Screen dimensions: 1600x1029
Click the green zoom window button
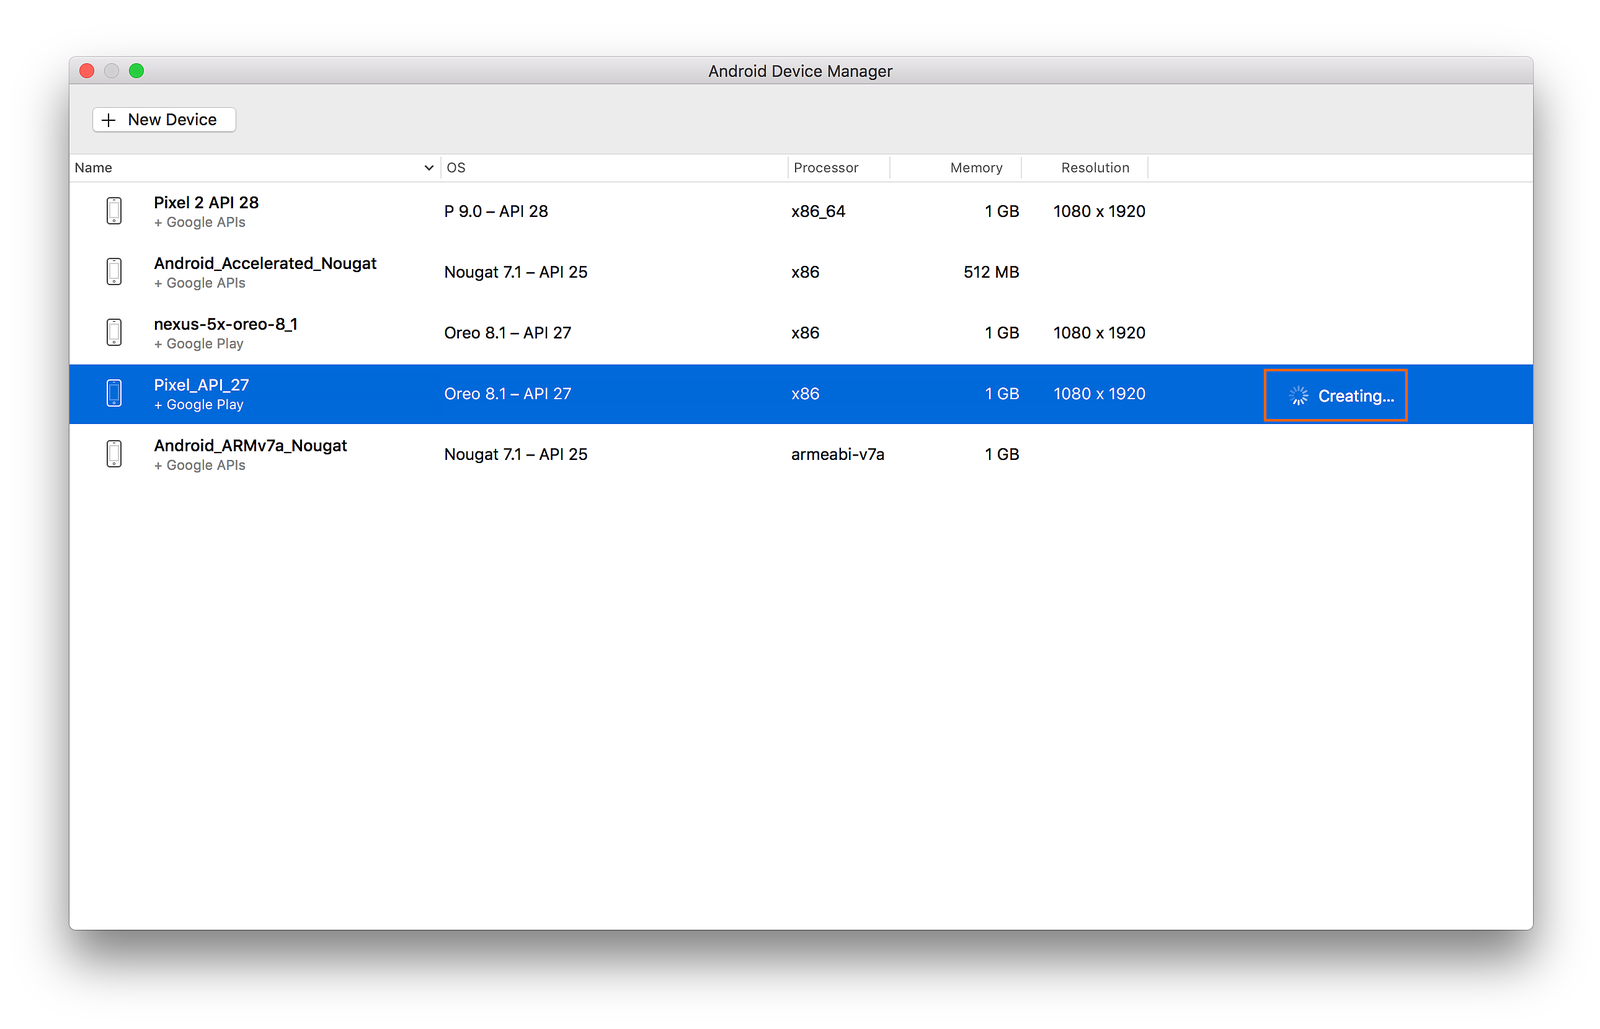(x=137, y=71)
